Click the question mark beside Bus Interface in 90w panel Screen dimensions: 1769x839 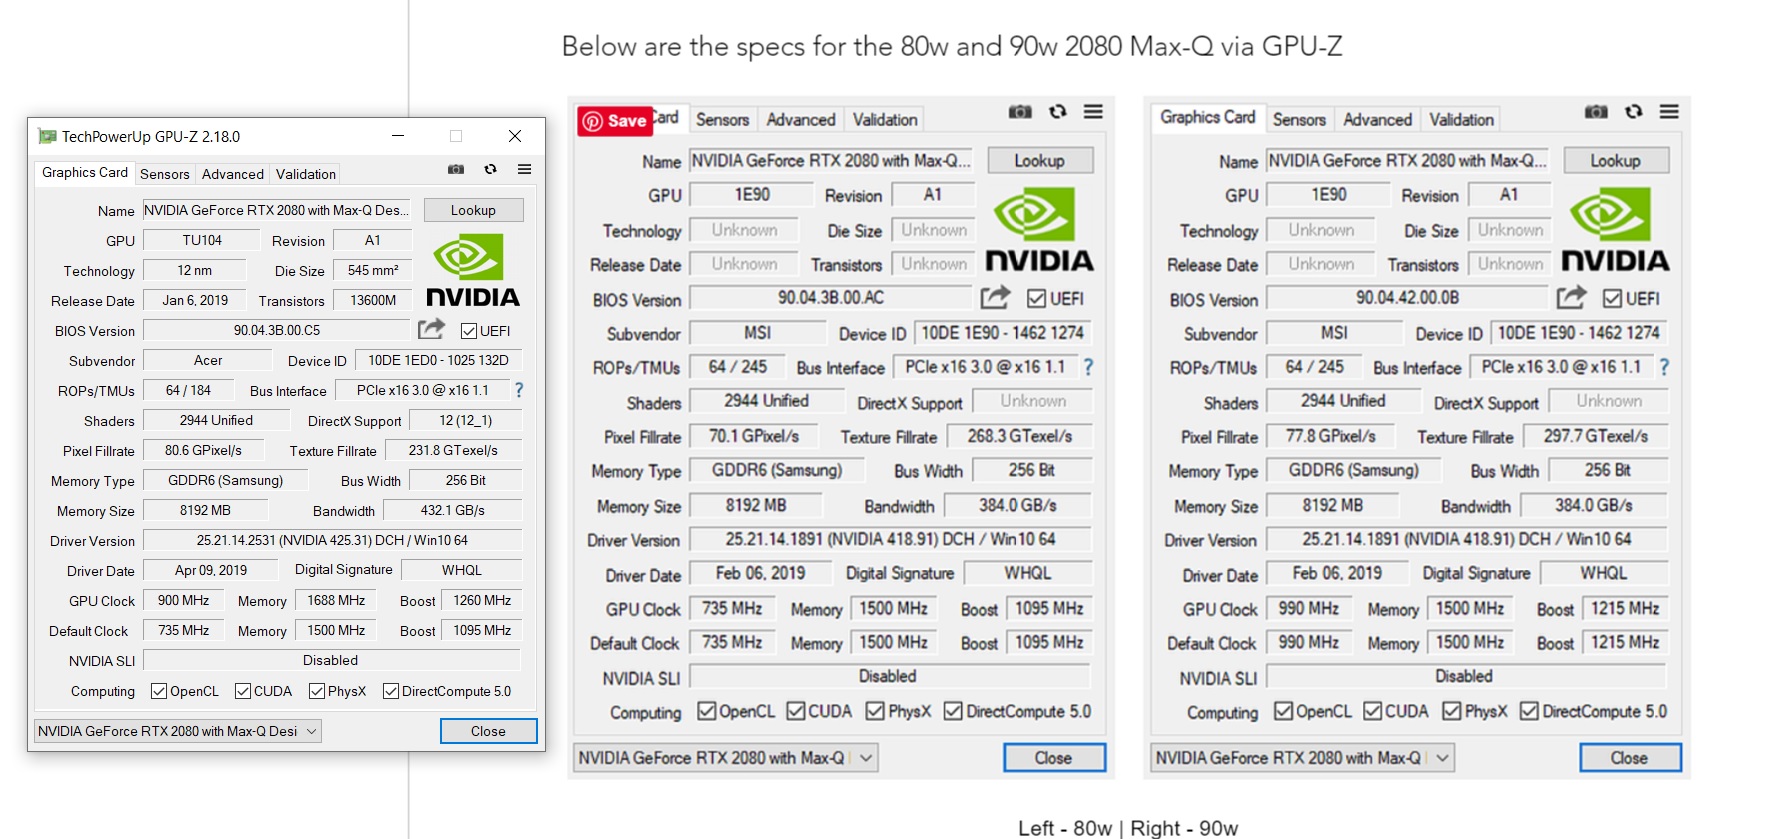(x=1664, y=367)
